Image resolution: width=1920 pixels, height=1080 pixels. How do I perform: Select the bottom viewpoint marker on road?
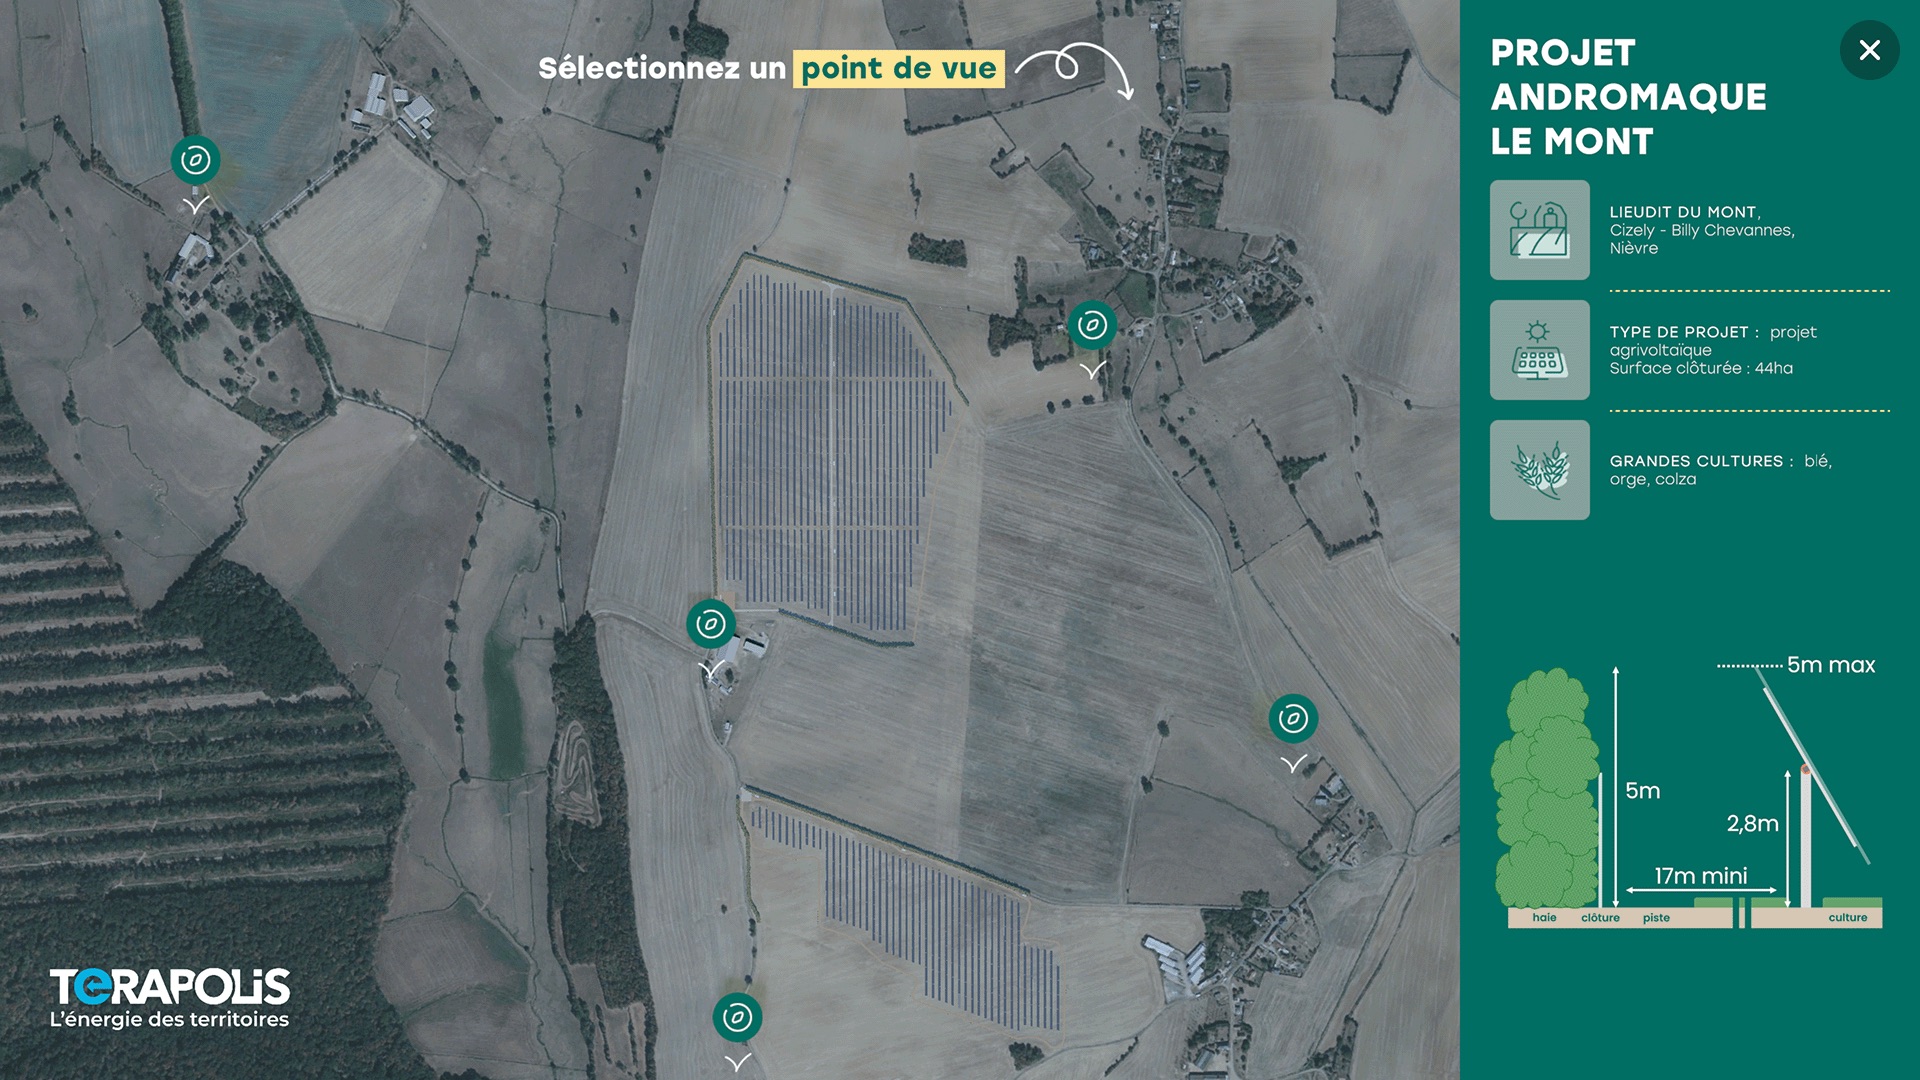click(737, 1018)
